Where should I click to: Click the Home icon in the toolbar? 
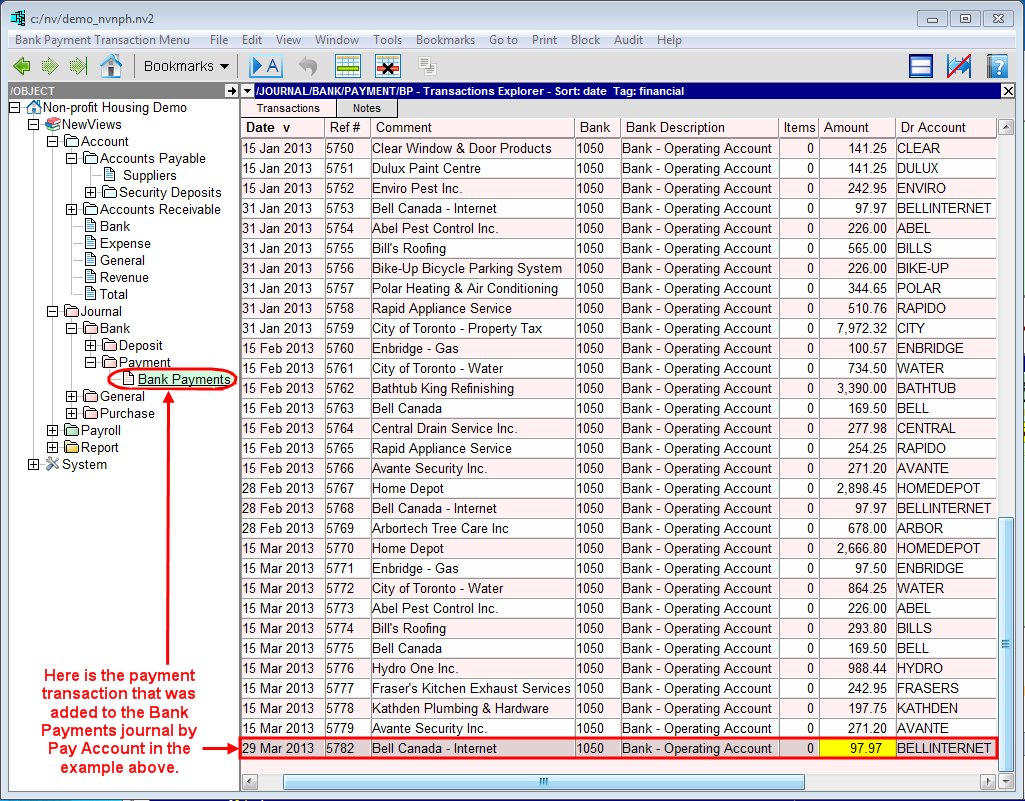click(111, 66)
